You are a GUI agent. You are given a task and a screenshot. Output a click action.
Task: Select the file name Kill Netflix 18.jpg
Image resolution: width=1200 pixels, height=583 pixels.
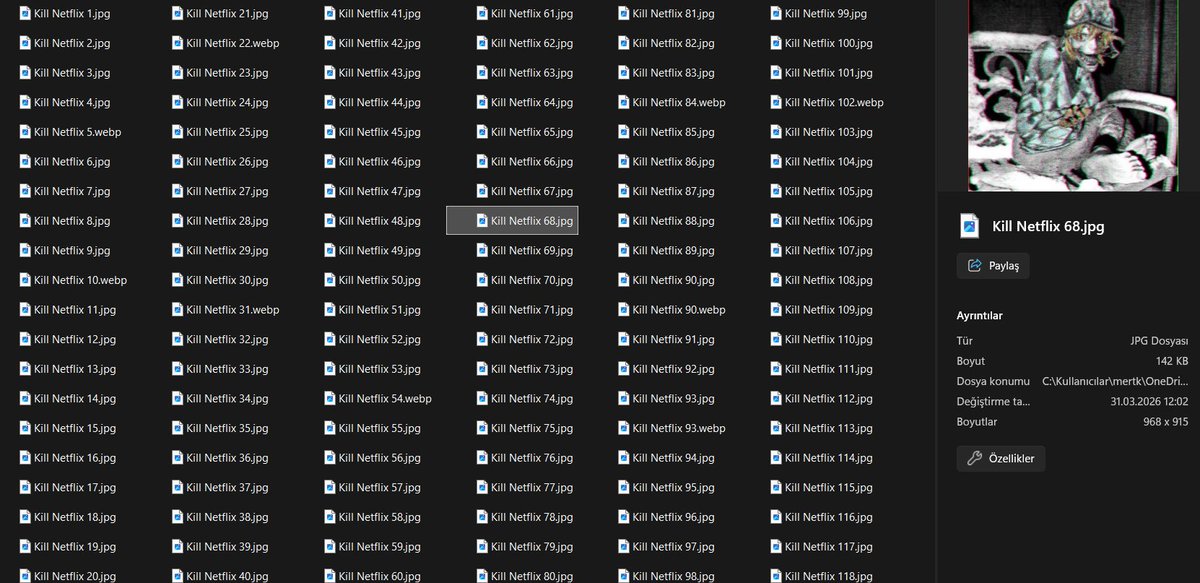(75, 517)
